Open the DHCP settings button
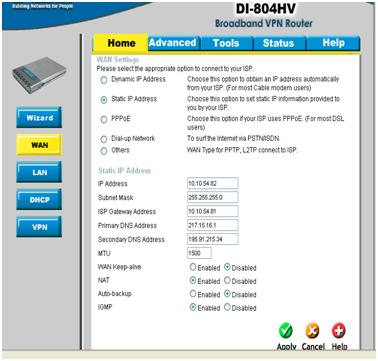The height and width of the screenshot is (361, 378). tap(39, 199)
